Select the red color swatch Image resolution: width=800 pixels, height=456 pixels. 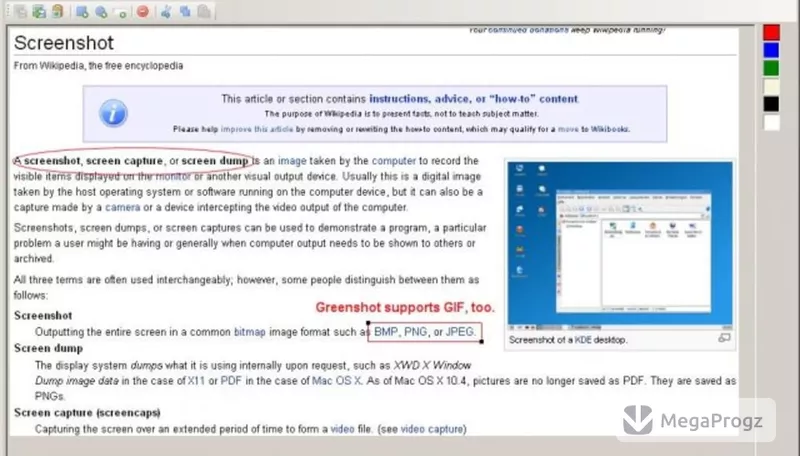coord(771,33)
